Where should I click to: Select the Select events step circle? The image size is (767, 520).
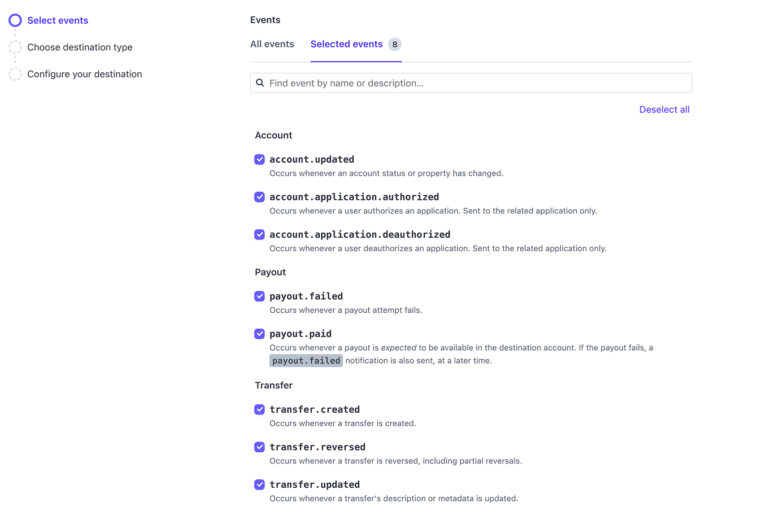(x=15, y=21)
